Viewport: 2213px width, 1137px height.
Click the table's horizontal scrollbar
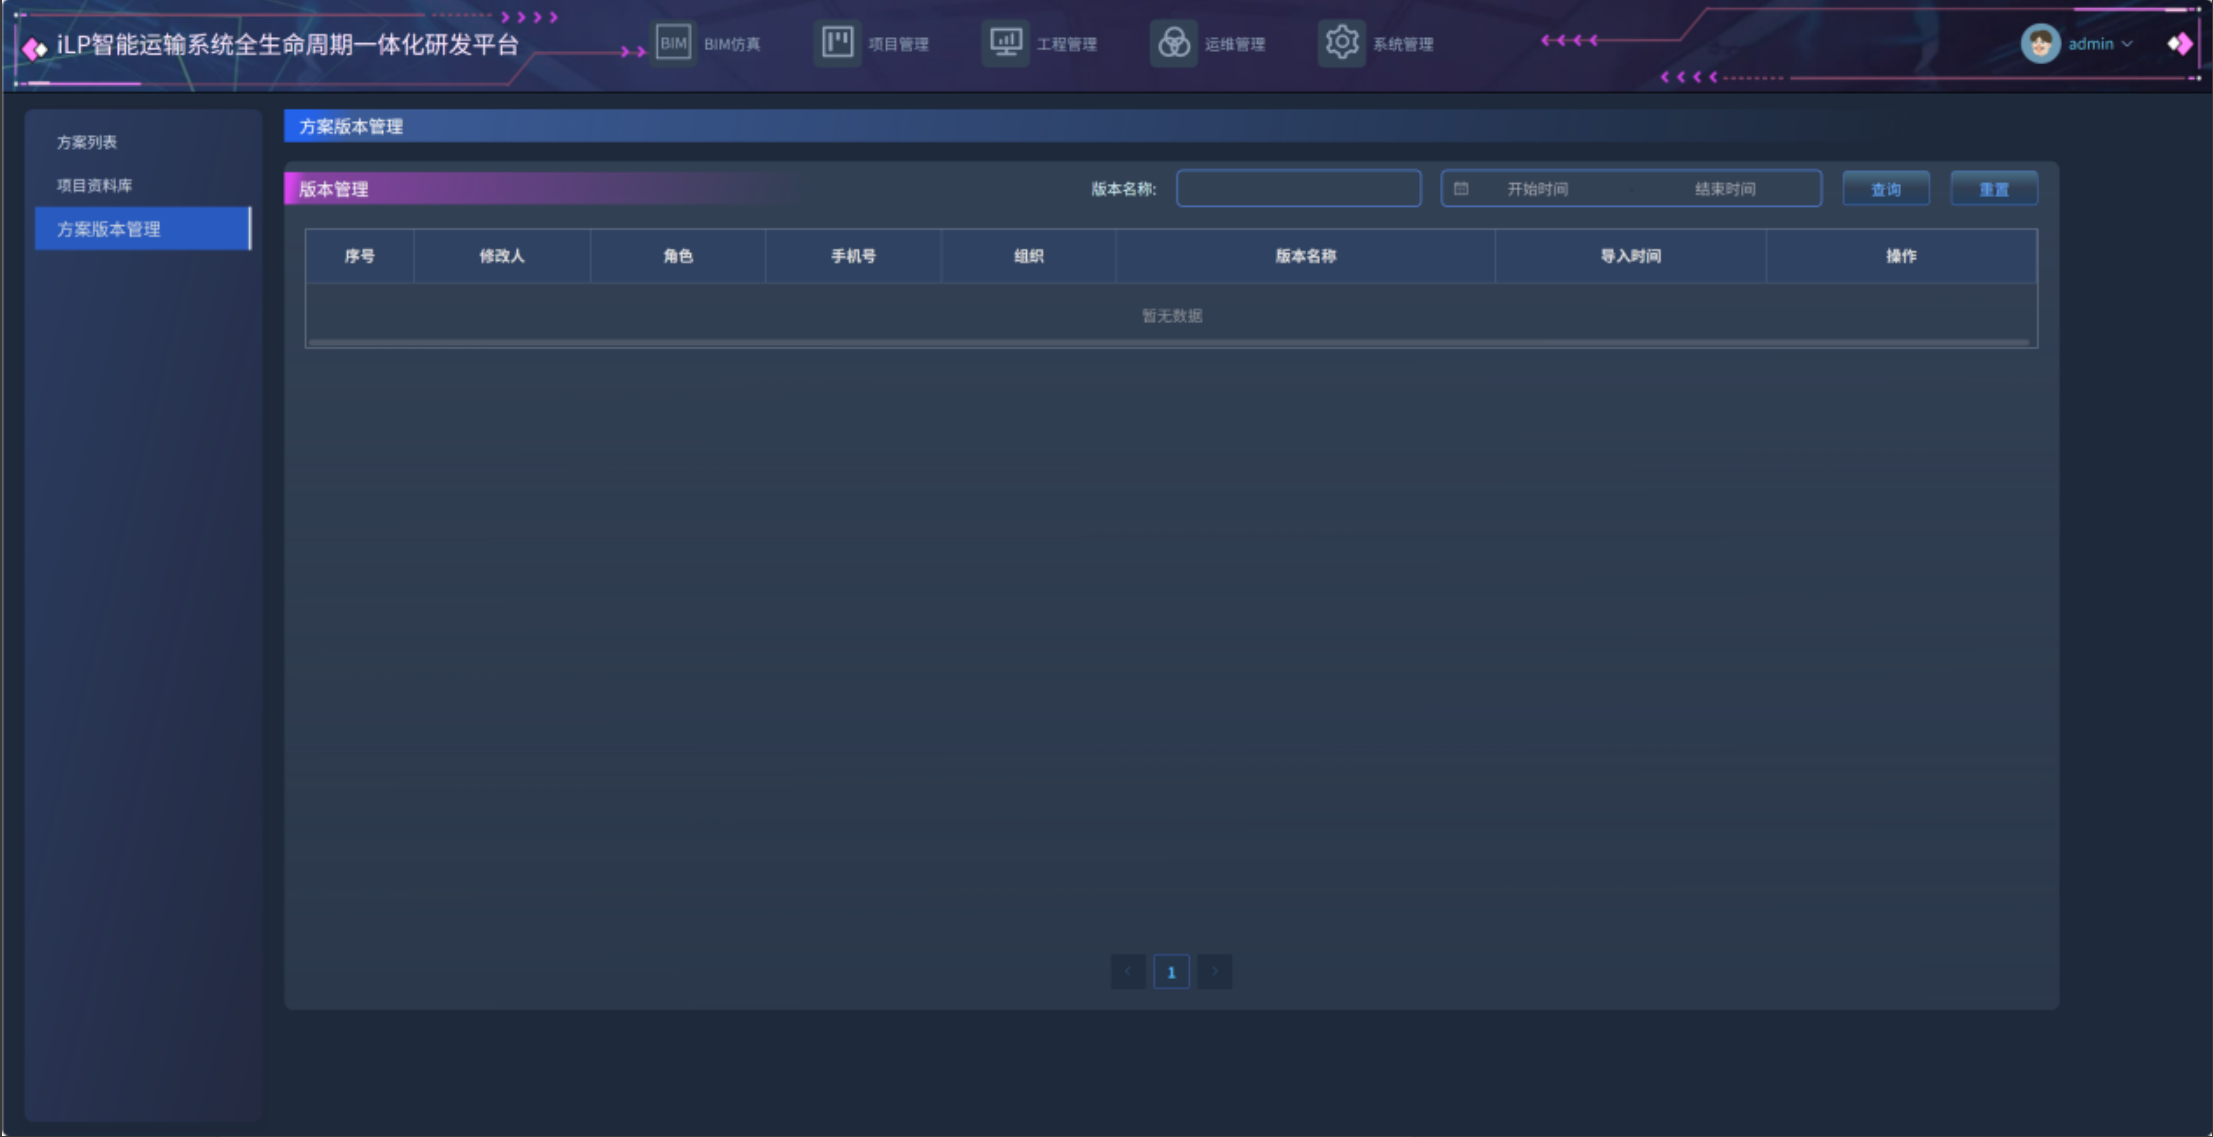click(1170, 342)
